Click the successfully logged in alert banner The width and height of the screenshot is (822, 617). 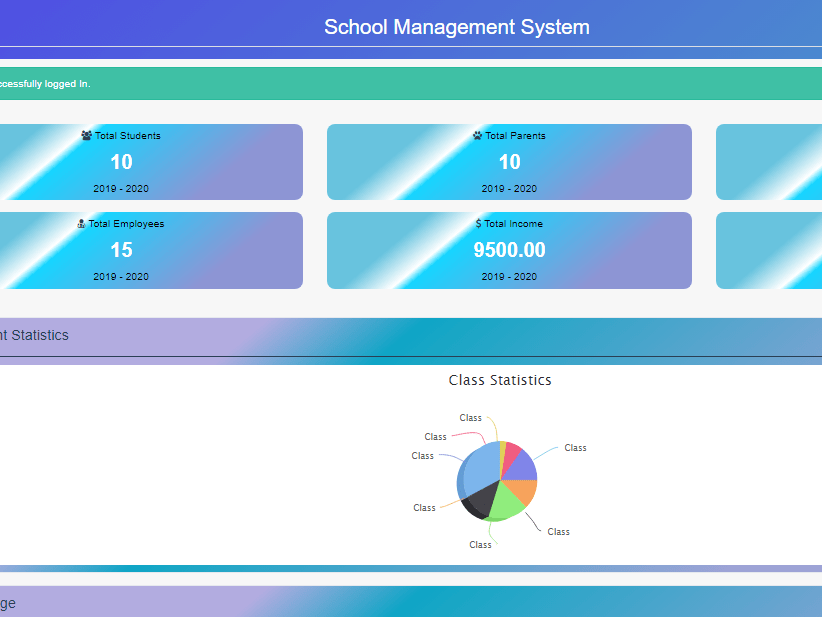point(411,83)
